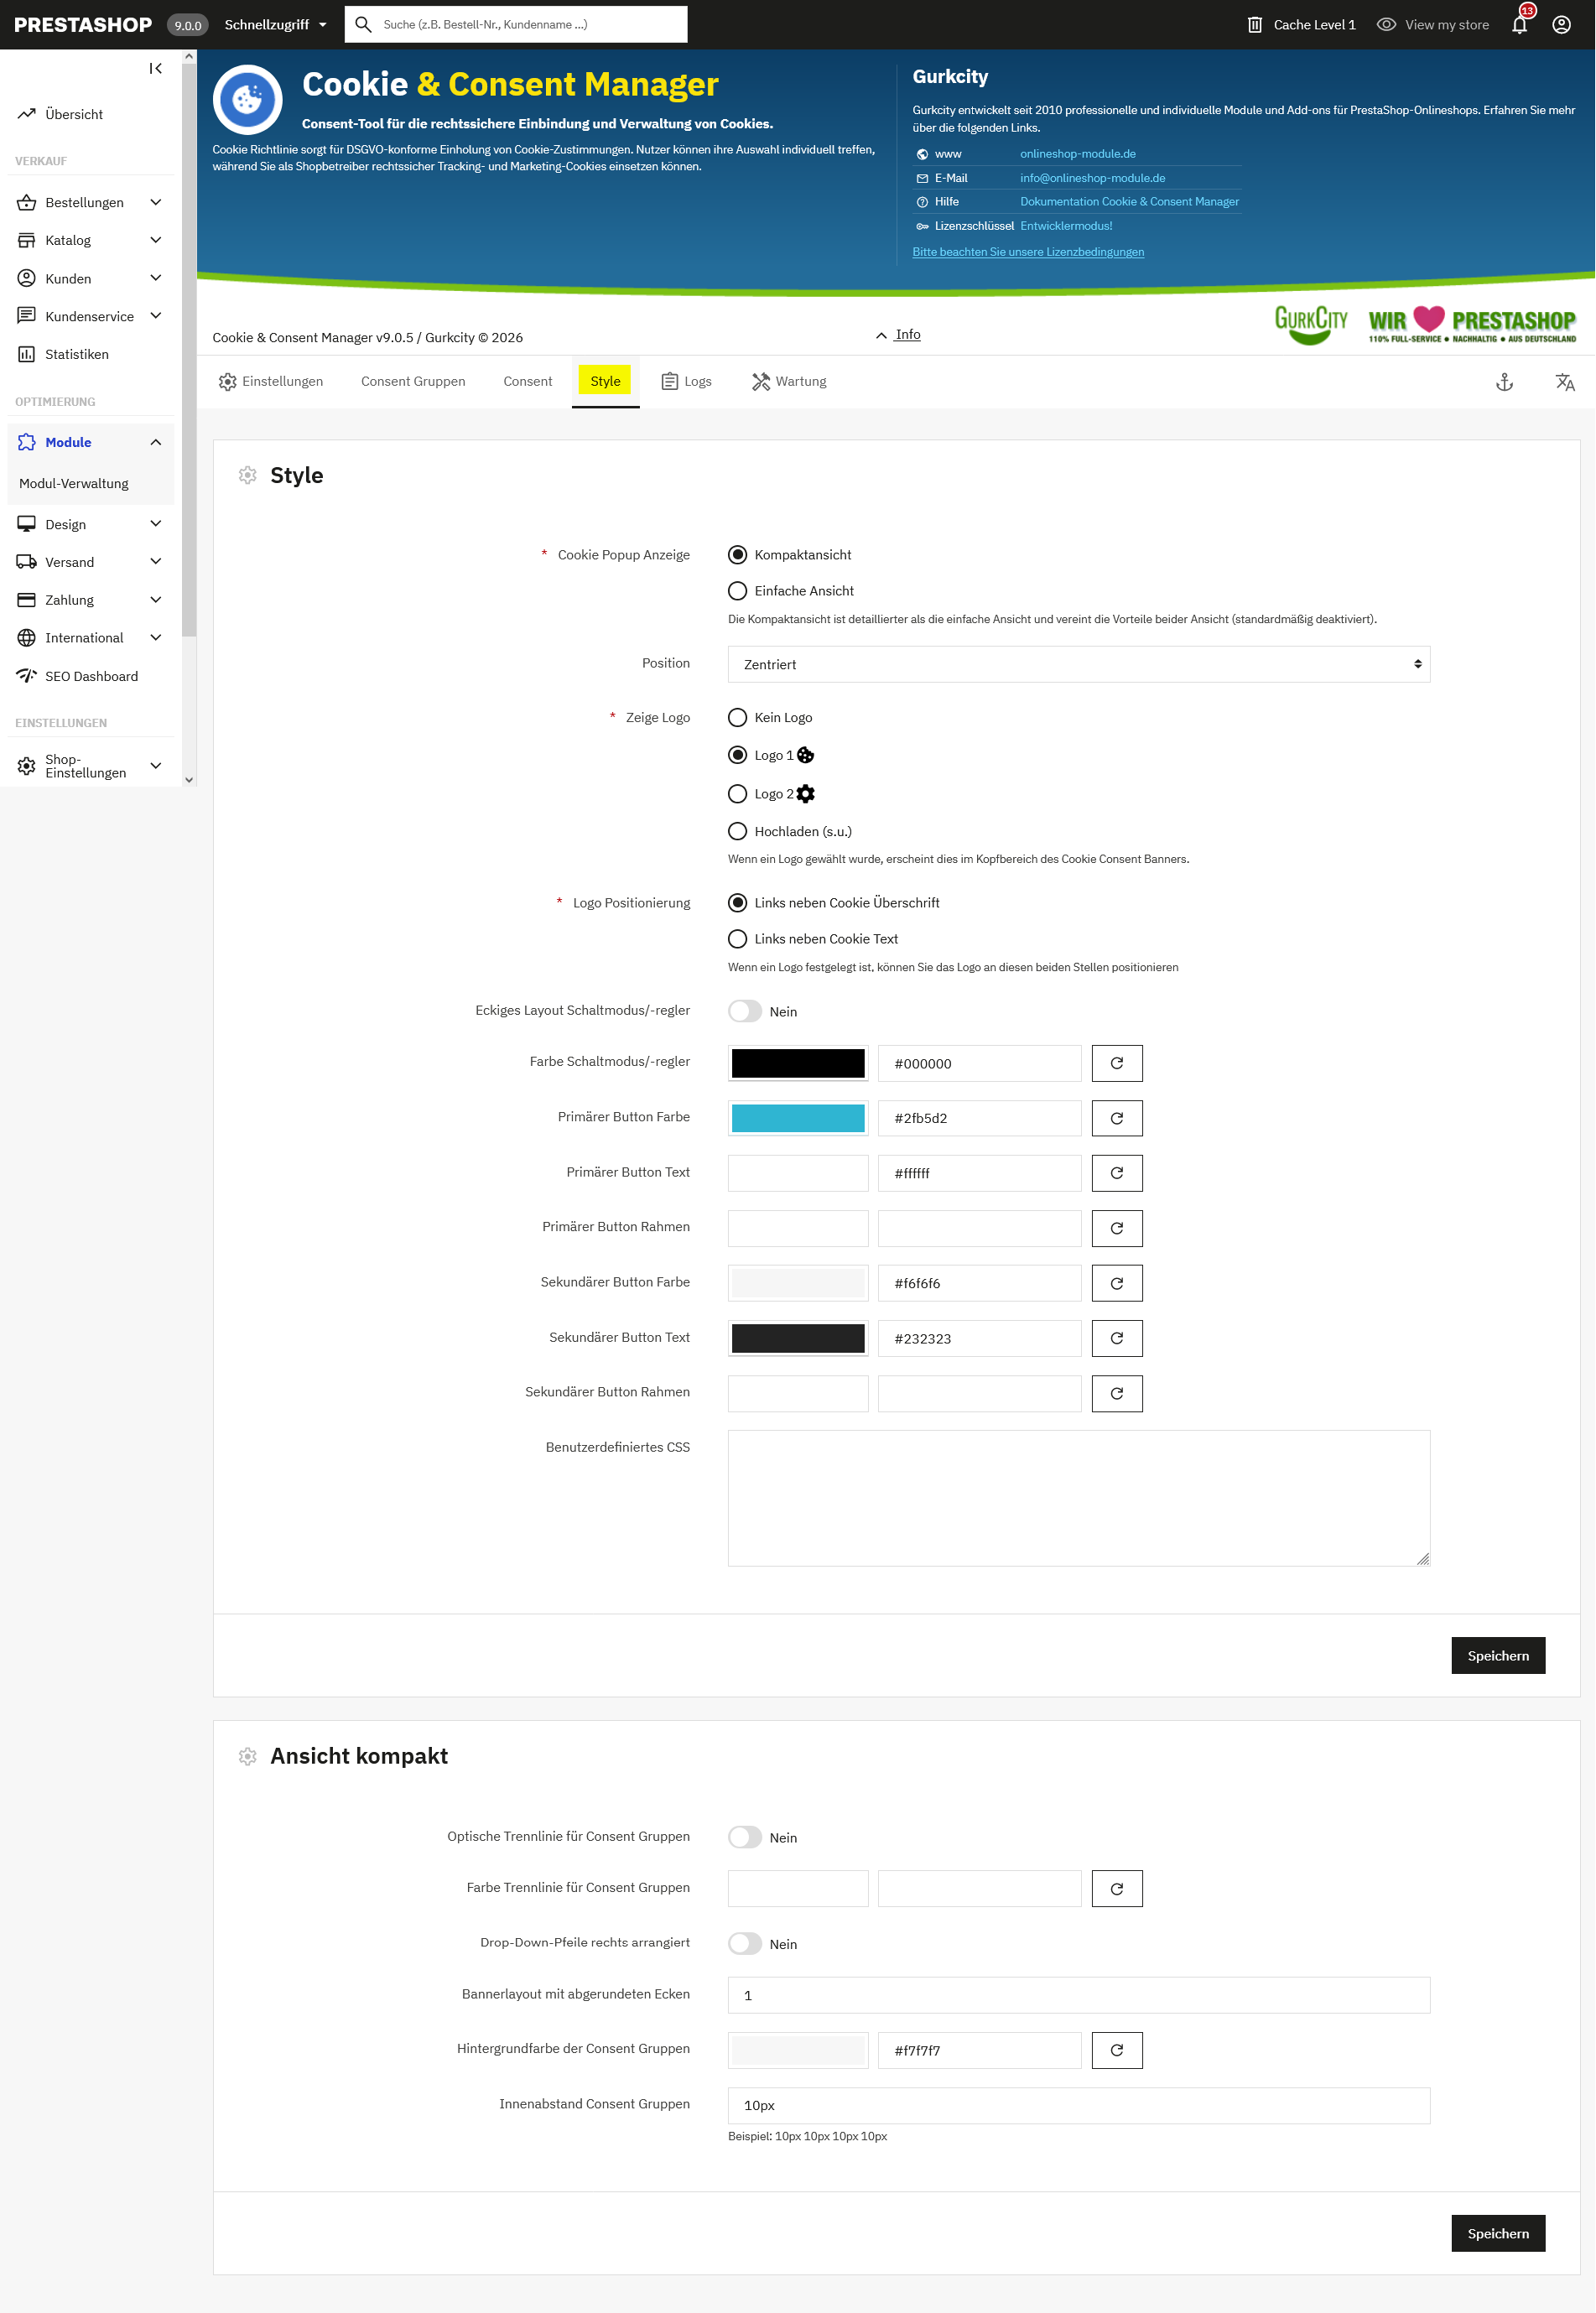Click the notifications bell icon
Screen dimensions: 1596x2313
1519,25
